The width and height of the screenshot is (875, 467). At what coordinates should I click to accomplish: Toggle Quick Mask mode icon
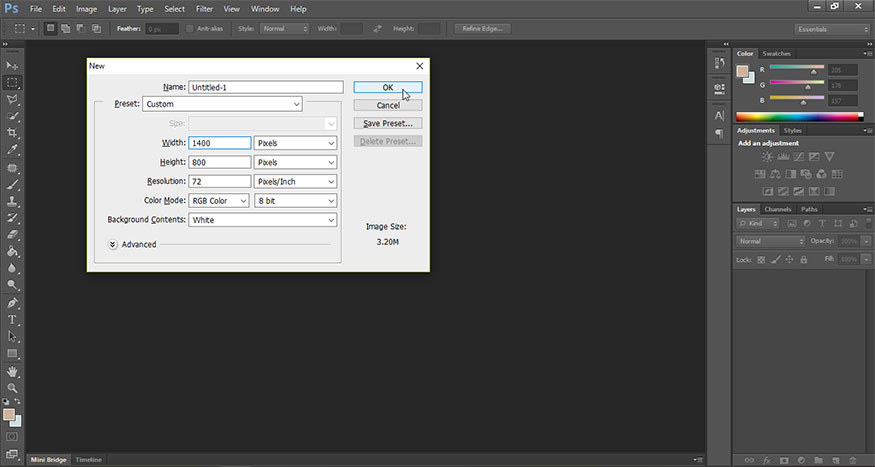click(x=12, y=437)
